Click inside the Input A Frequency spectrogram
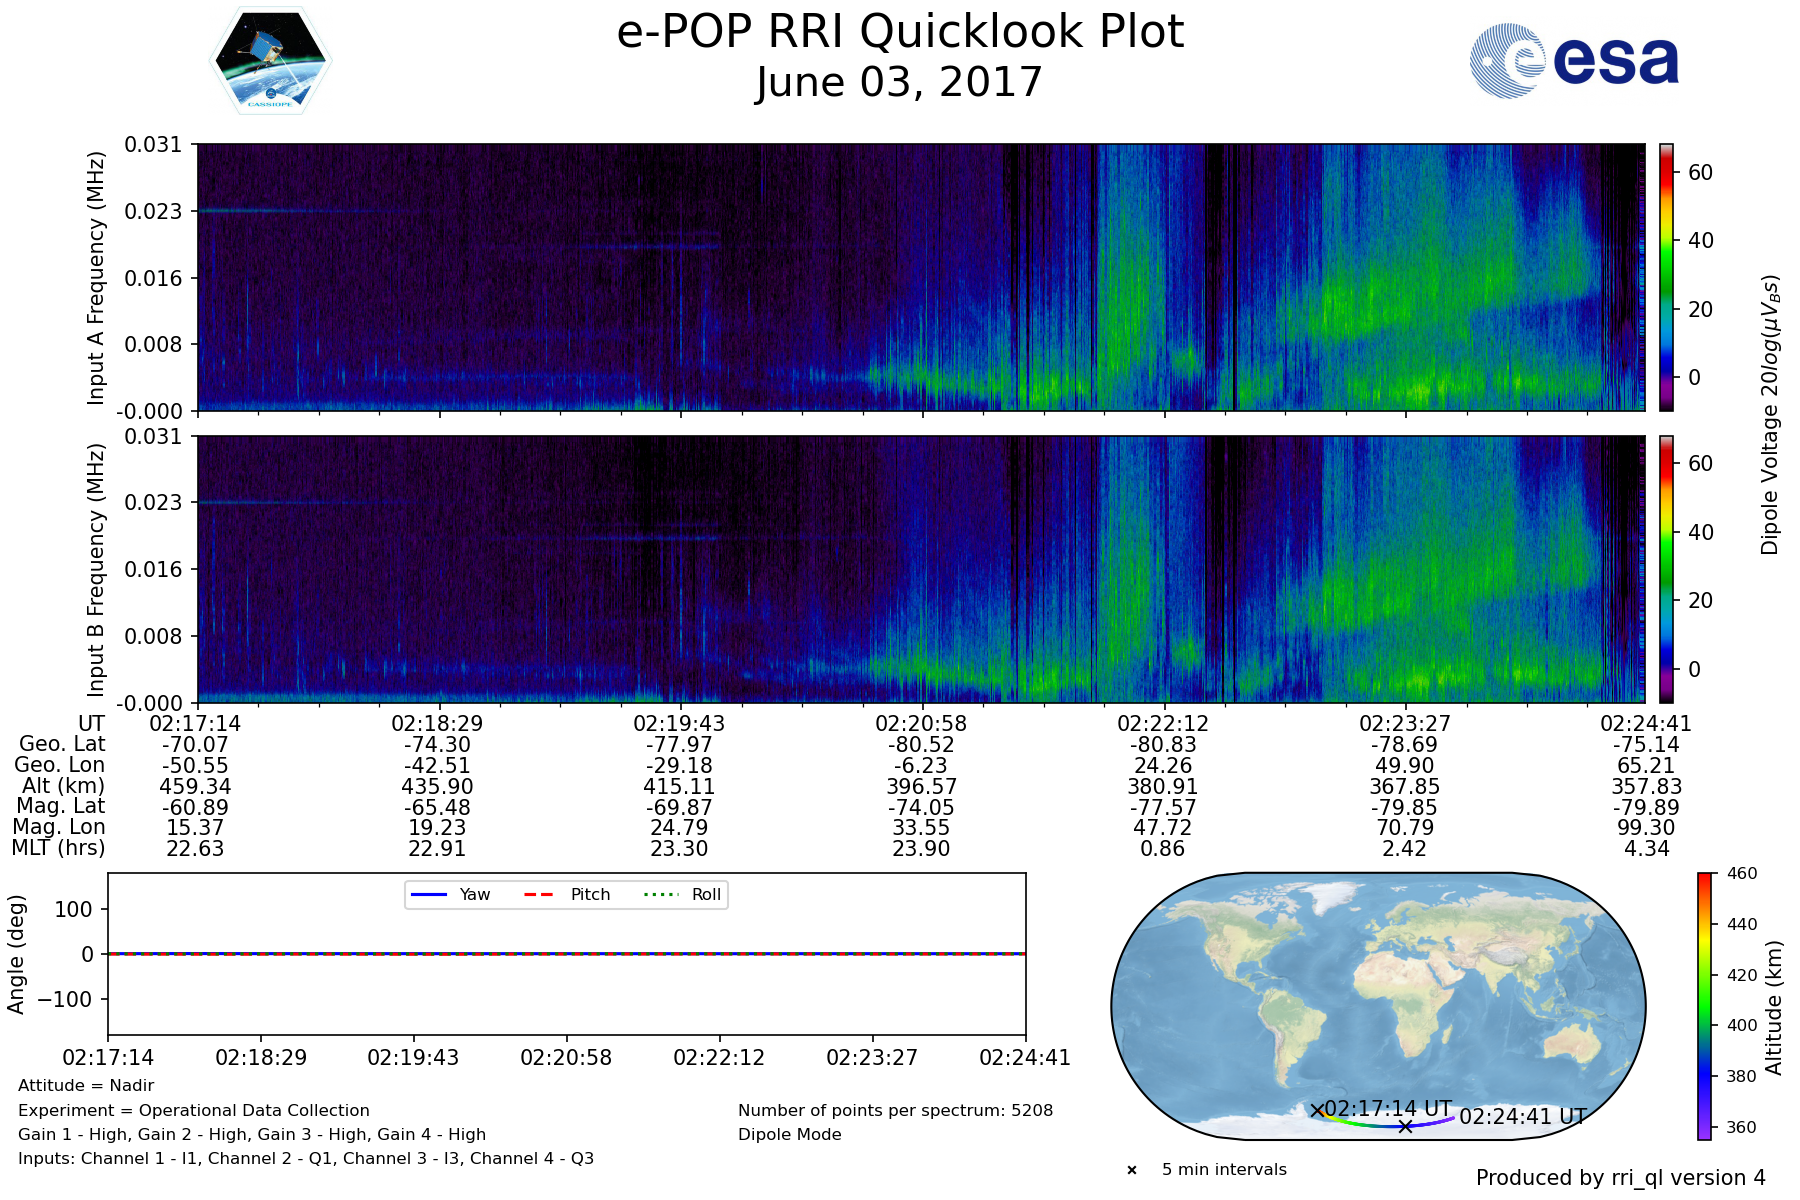This screenshot has width=1800, height=1200. 920,277
